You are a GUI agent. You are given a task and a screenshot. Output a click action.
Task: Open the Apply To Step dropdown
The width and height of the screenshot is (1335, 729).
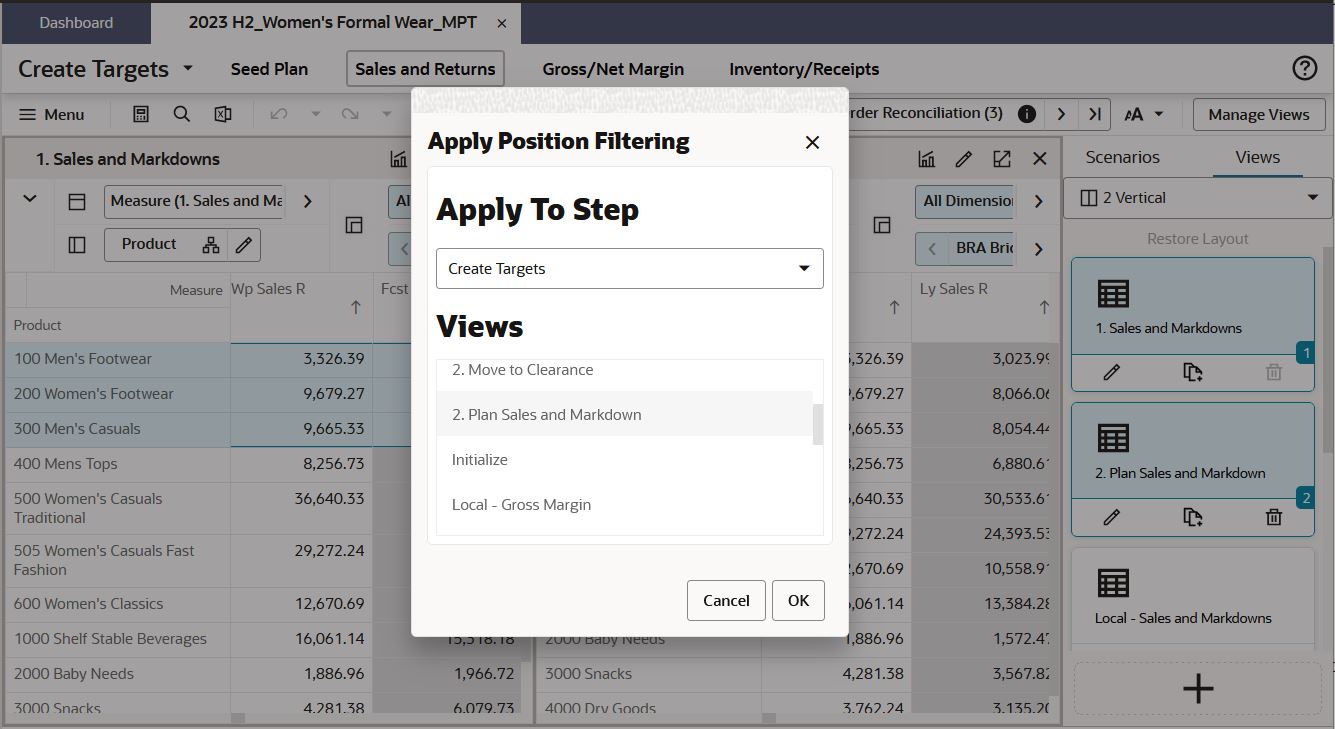pos(629,268)
